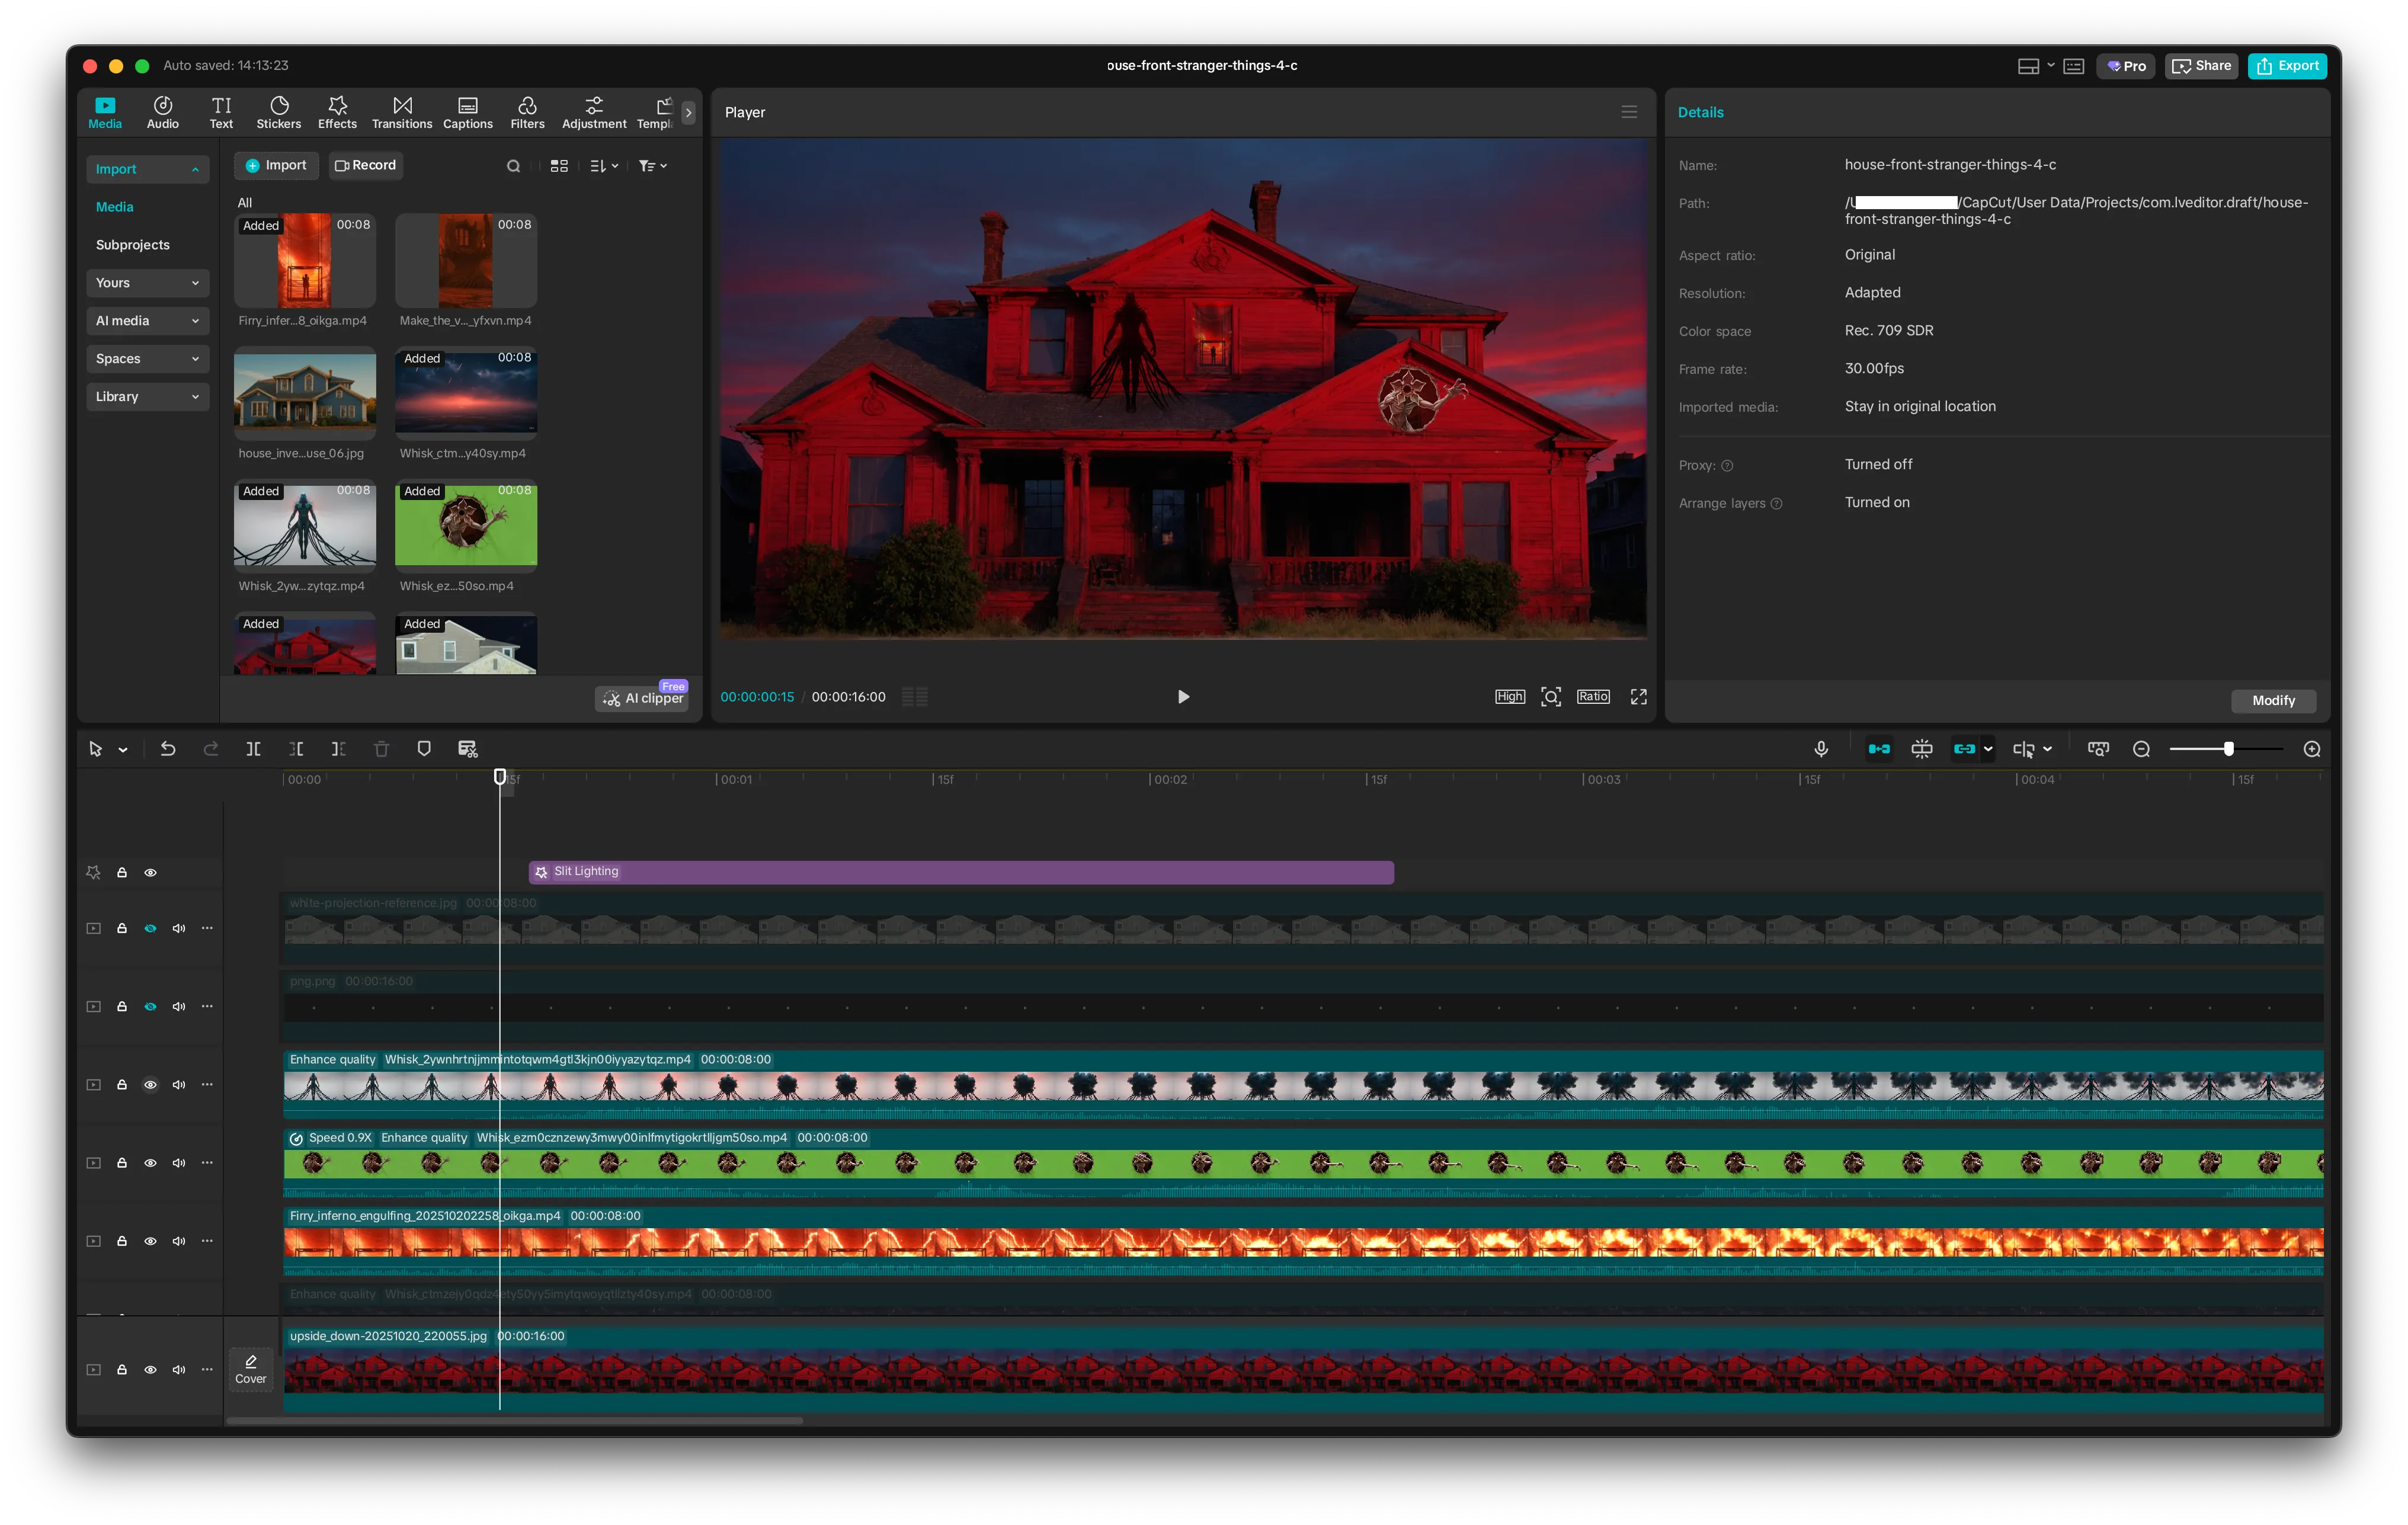Open the player hamburger menu
Viewport: 2408px width, 1525px height.
1629,112
